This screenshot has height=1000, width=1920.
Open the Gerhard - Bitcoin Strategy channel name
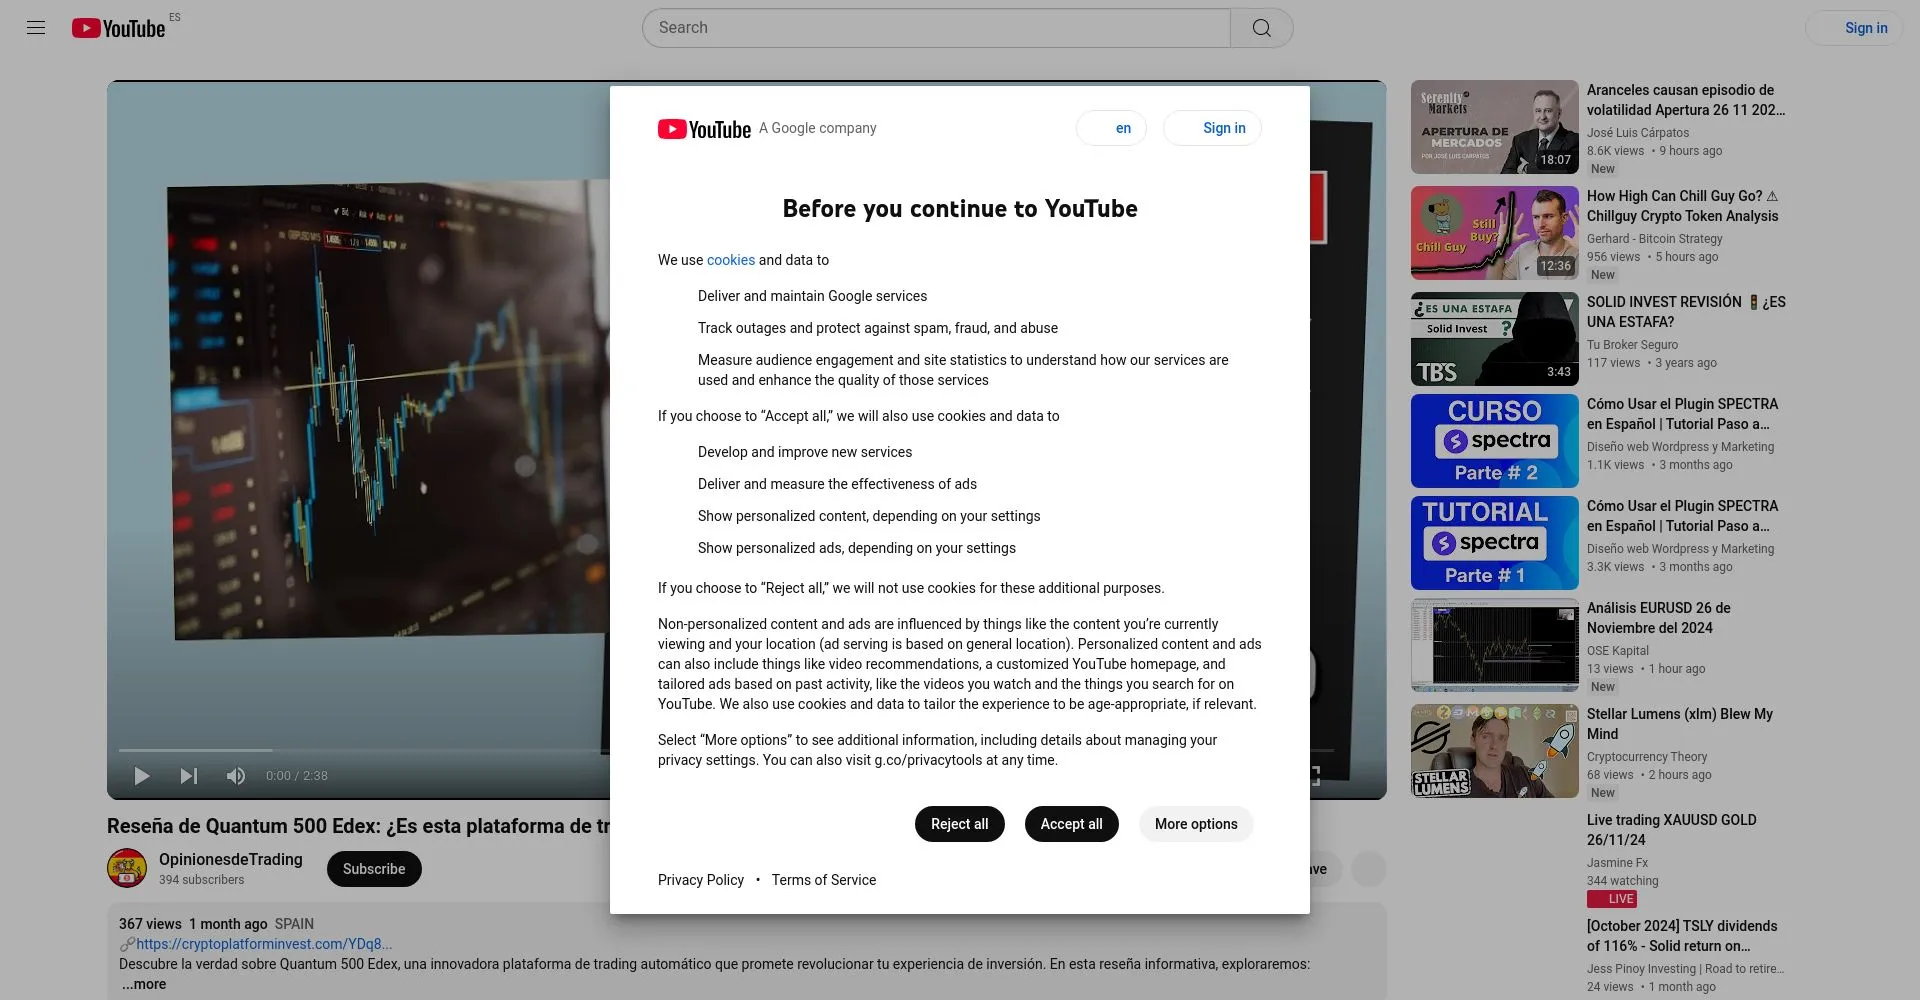pos(1655,239)
